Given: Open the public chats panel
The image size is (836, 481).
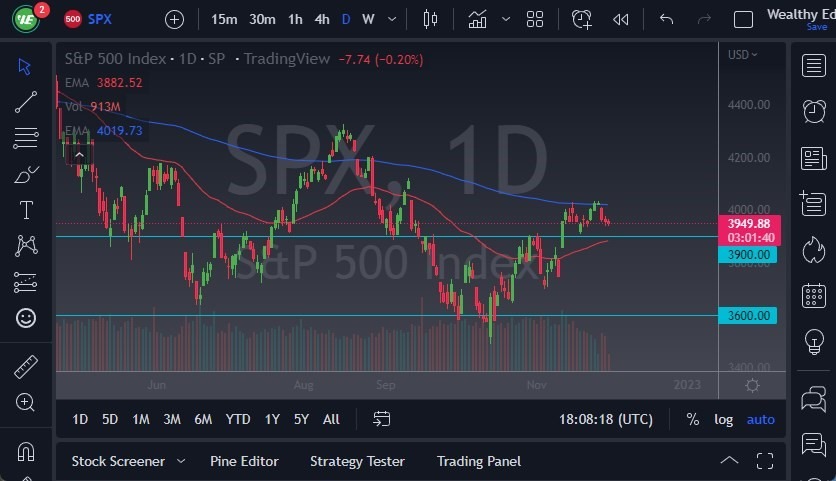Looking at the screenshot, I should coord(814,399).
